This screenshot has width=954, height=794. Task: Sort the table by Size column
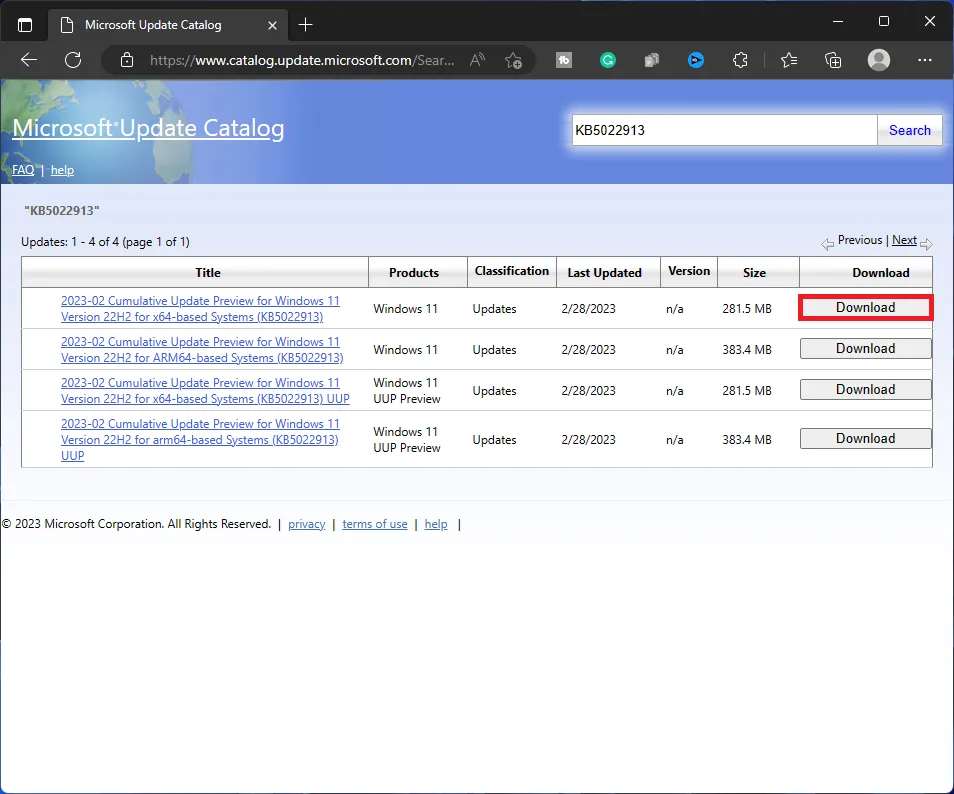(754, 273)
